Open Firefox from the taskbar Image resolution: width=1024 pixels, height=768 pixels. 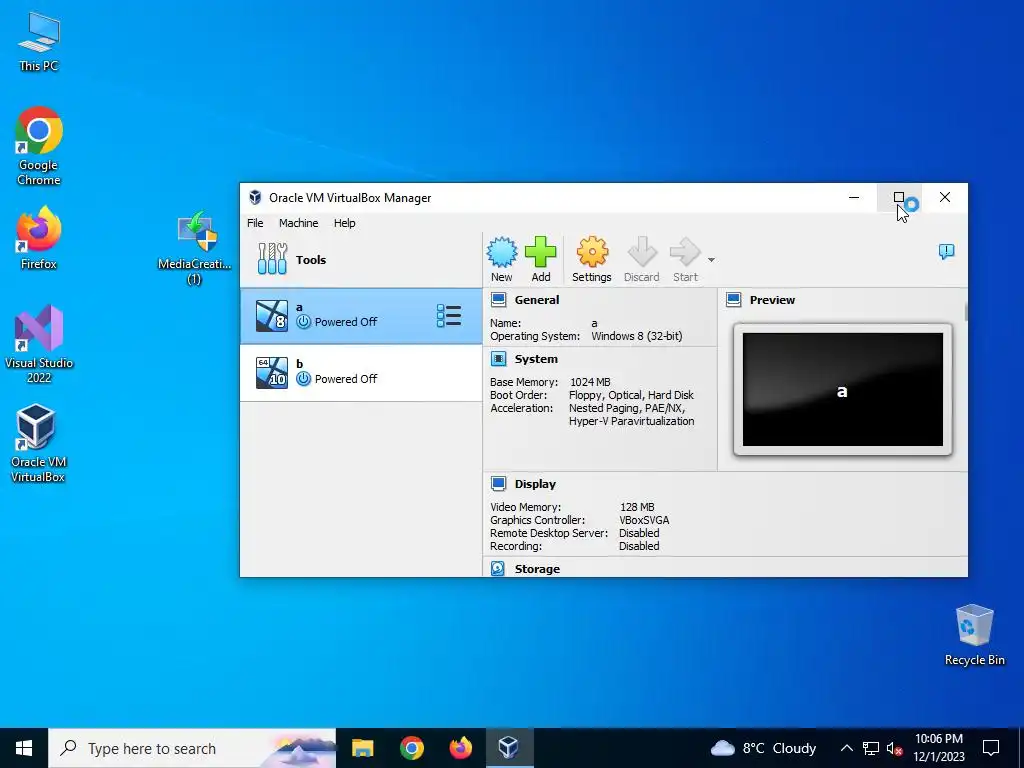pyautogui.click(x=460, y=748)
